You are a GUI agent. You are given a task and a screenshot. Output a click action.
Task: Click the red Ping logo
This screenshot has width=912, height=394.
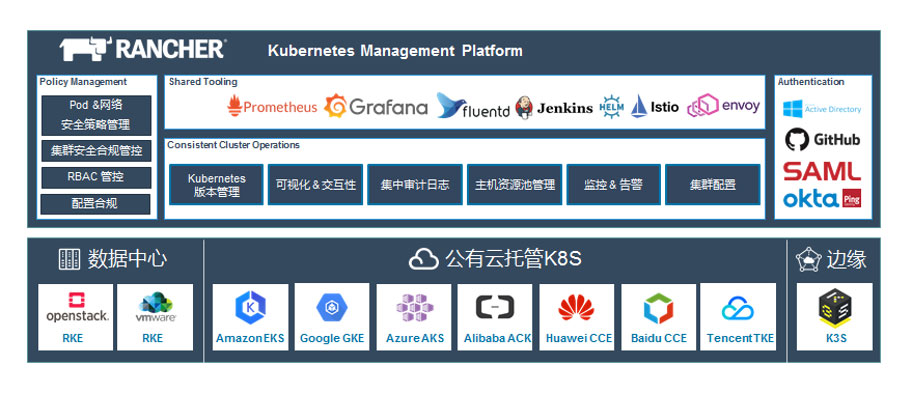pos(851,199)
